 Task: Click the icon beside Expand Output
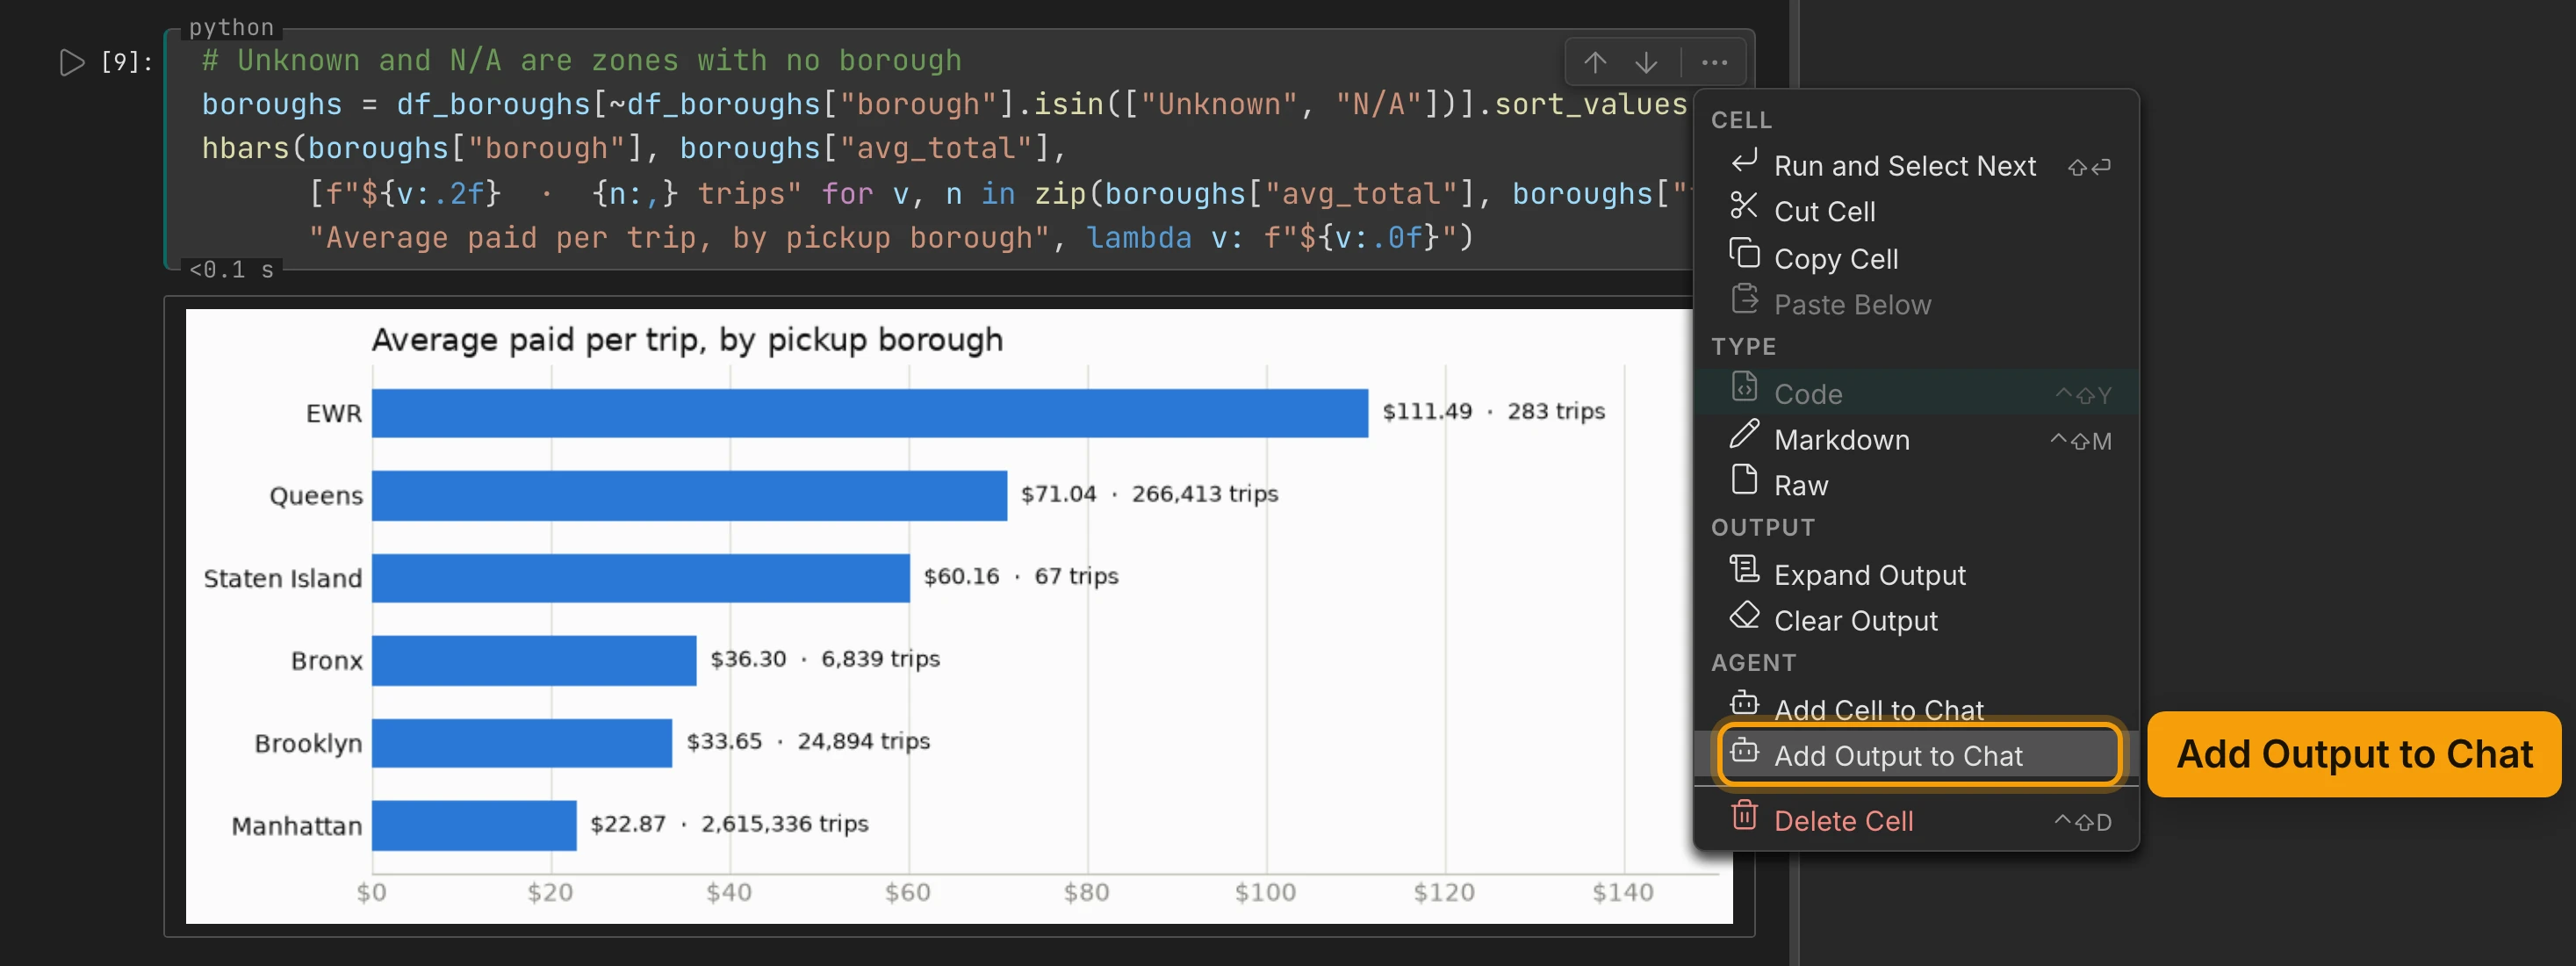(x=1743, y=569)
